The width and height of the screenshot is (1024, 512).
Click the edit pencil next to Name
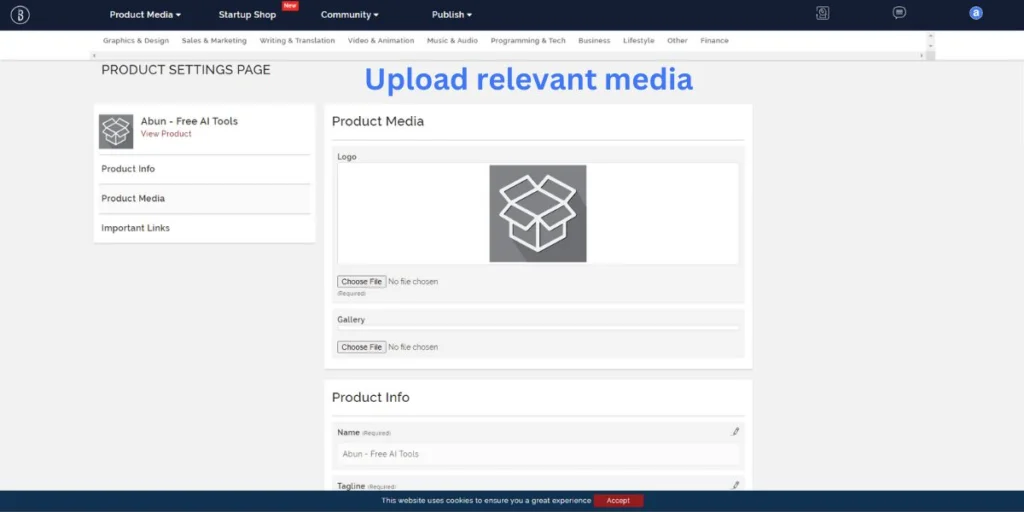[x=736, y=432]
